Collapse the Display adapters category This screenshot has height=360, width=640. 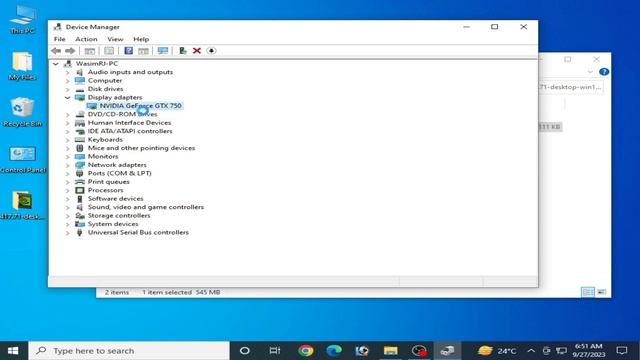coord(68,98)
